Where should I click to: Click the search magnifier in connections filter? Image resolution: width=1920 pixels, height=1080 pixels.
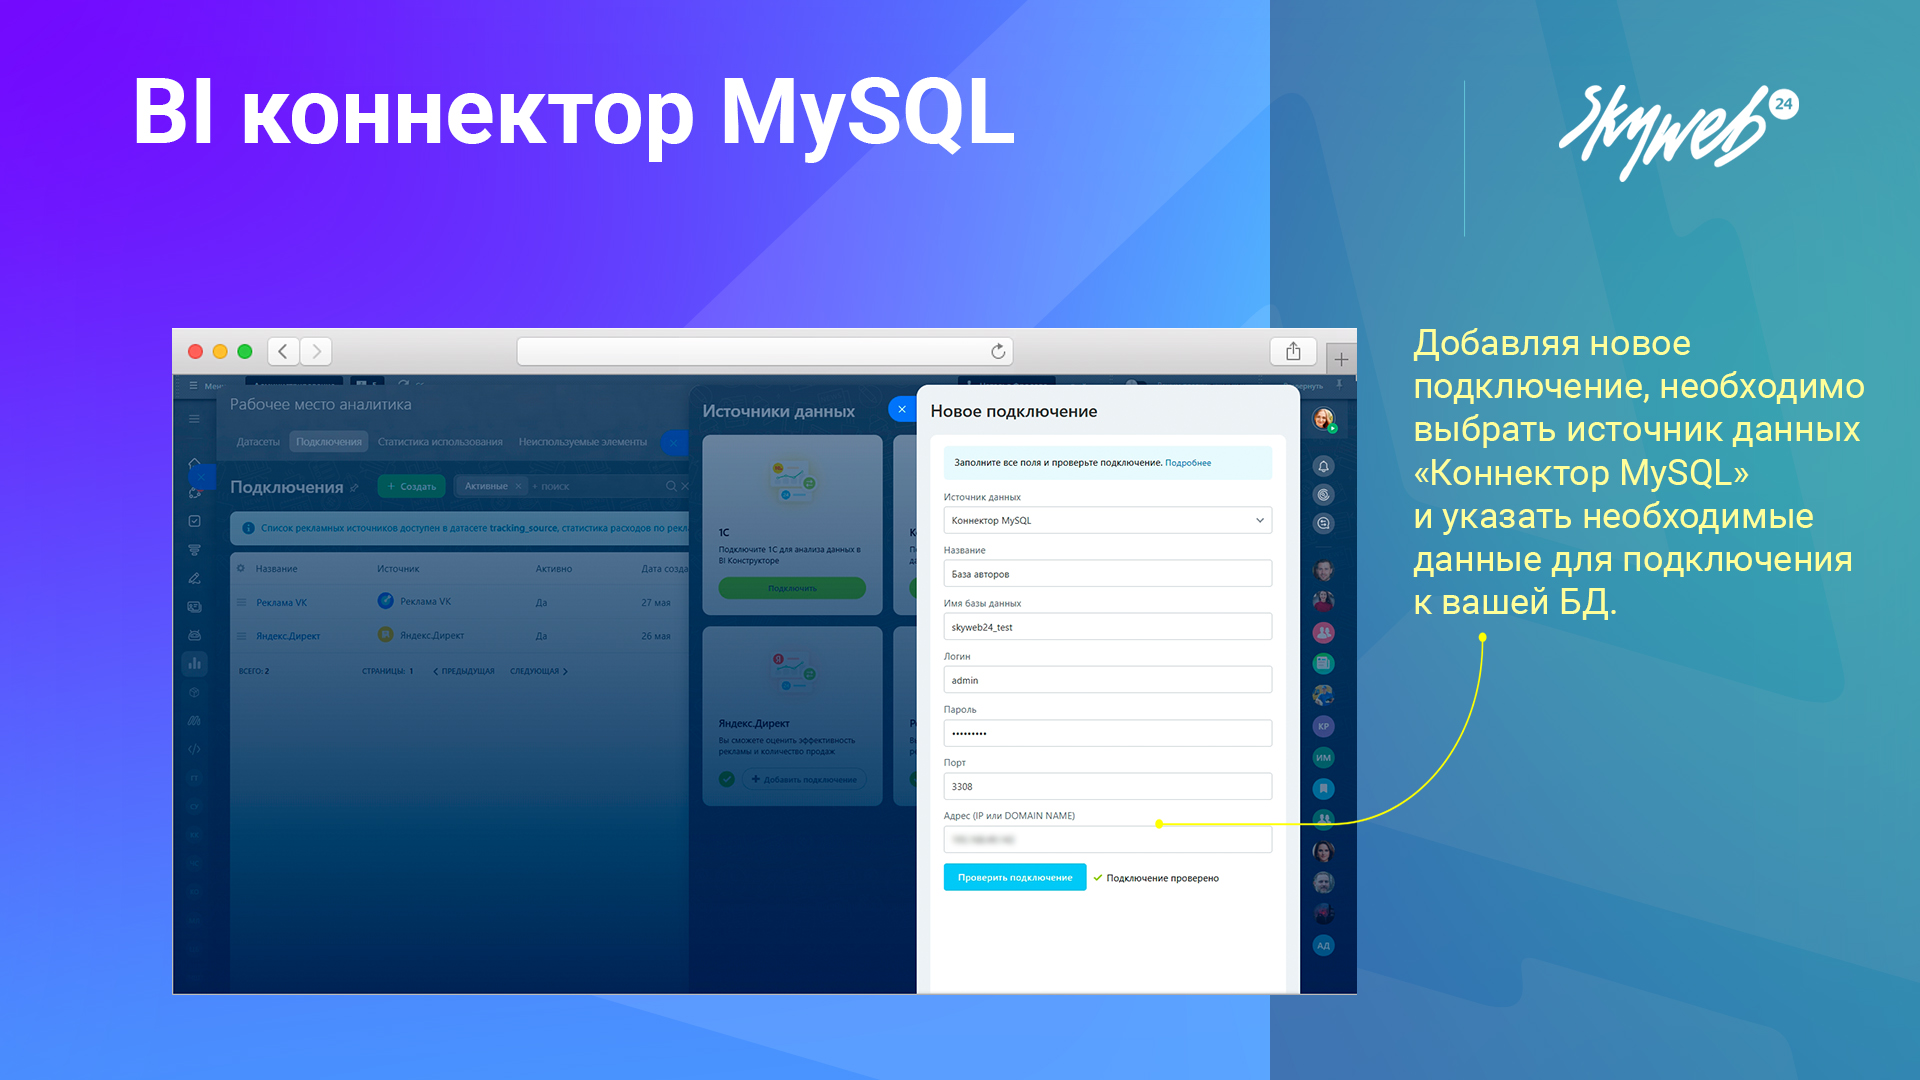pyautogui.click(x=671, y=486)
